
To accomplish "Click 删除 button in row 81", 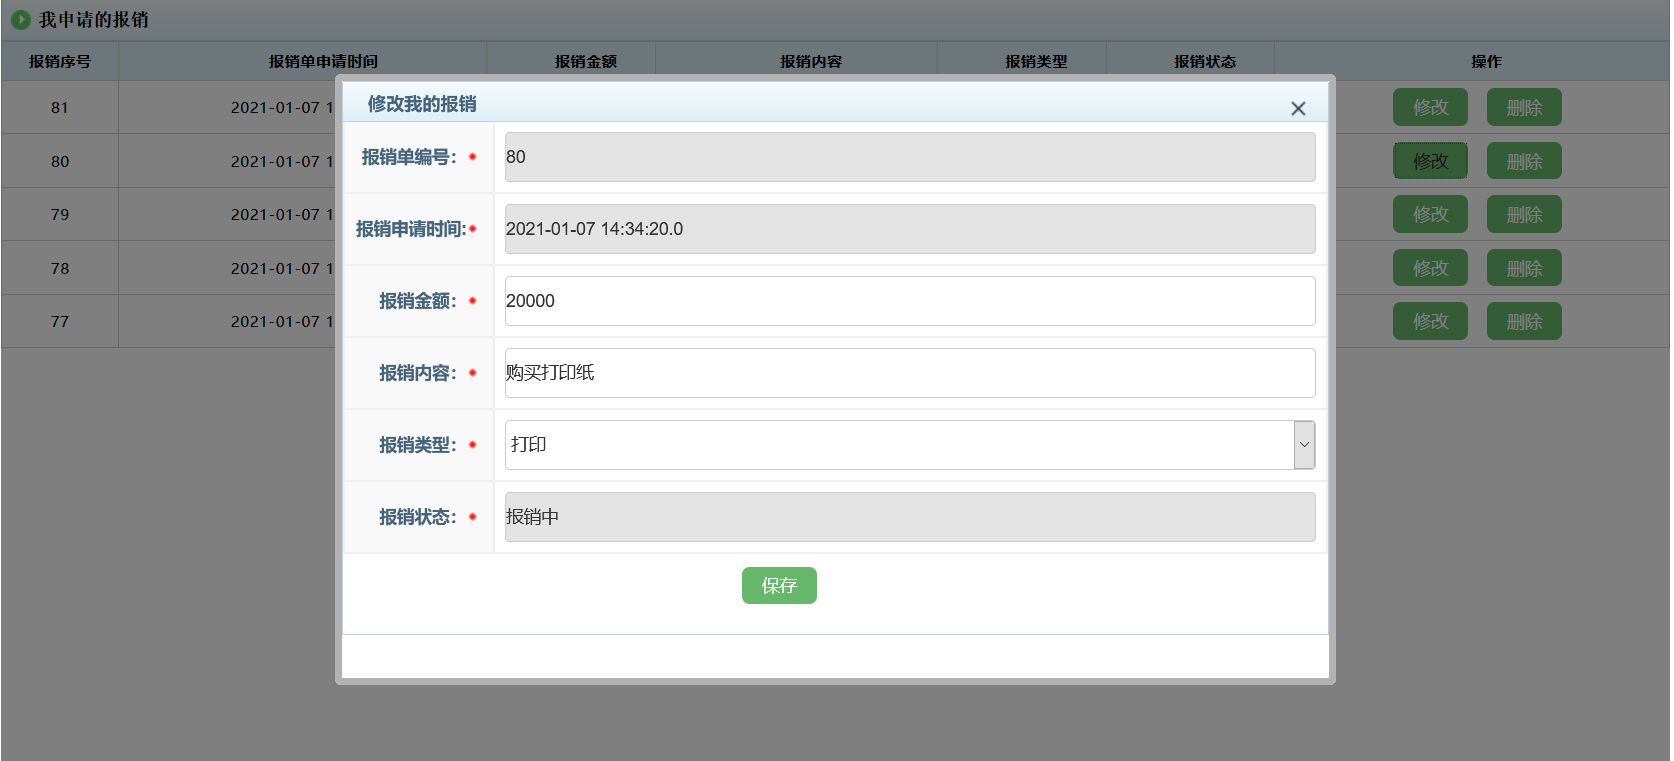I will coord(1524,107).
